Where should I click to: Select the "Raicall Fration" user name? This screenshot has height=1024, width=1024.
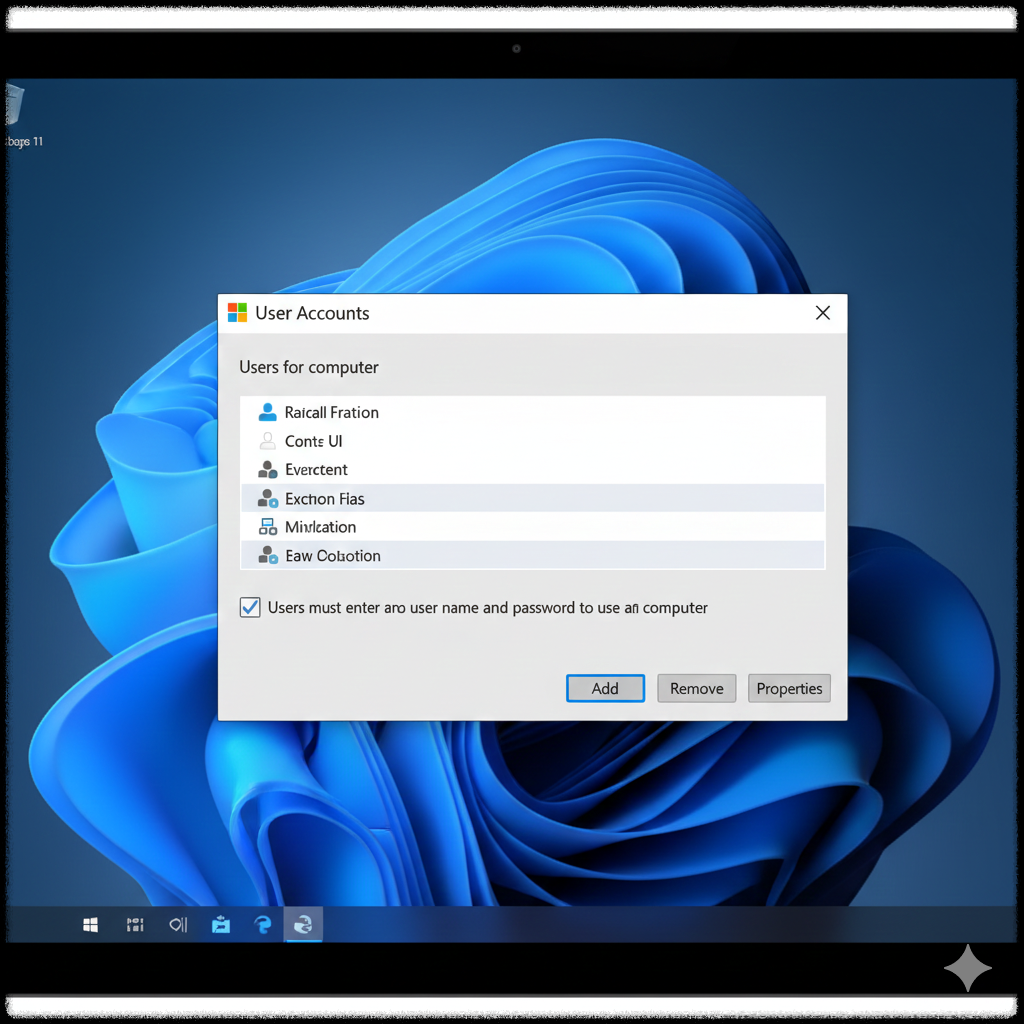tap(332, 413)
